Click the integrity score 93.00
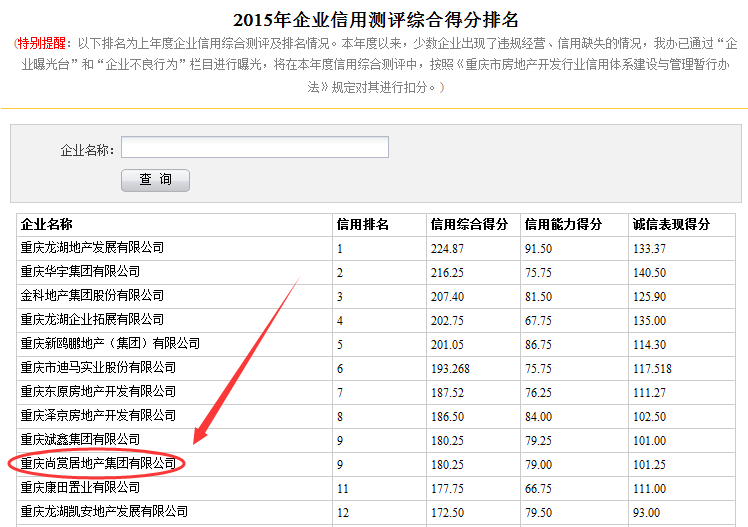This screenshot has width=748, height=527. tap(646, 513)
